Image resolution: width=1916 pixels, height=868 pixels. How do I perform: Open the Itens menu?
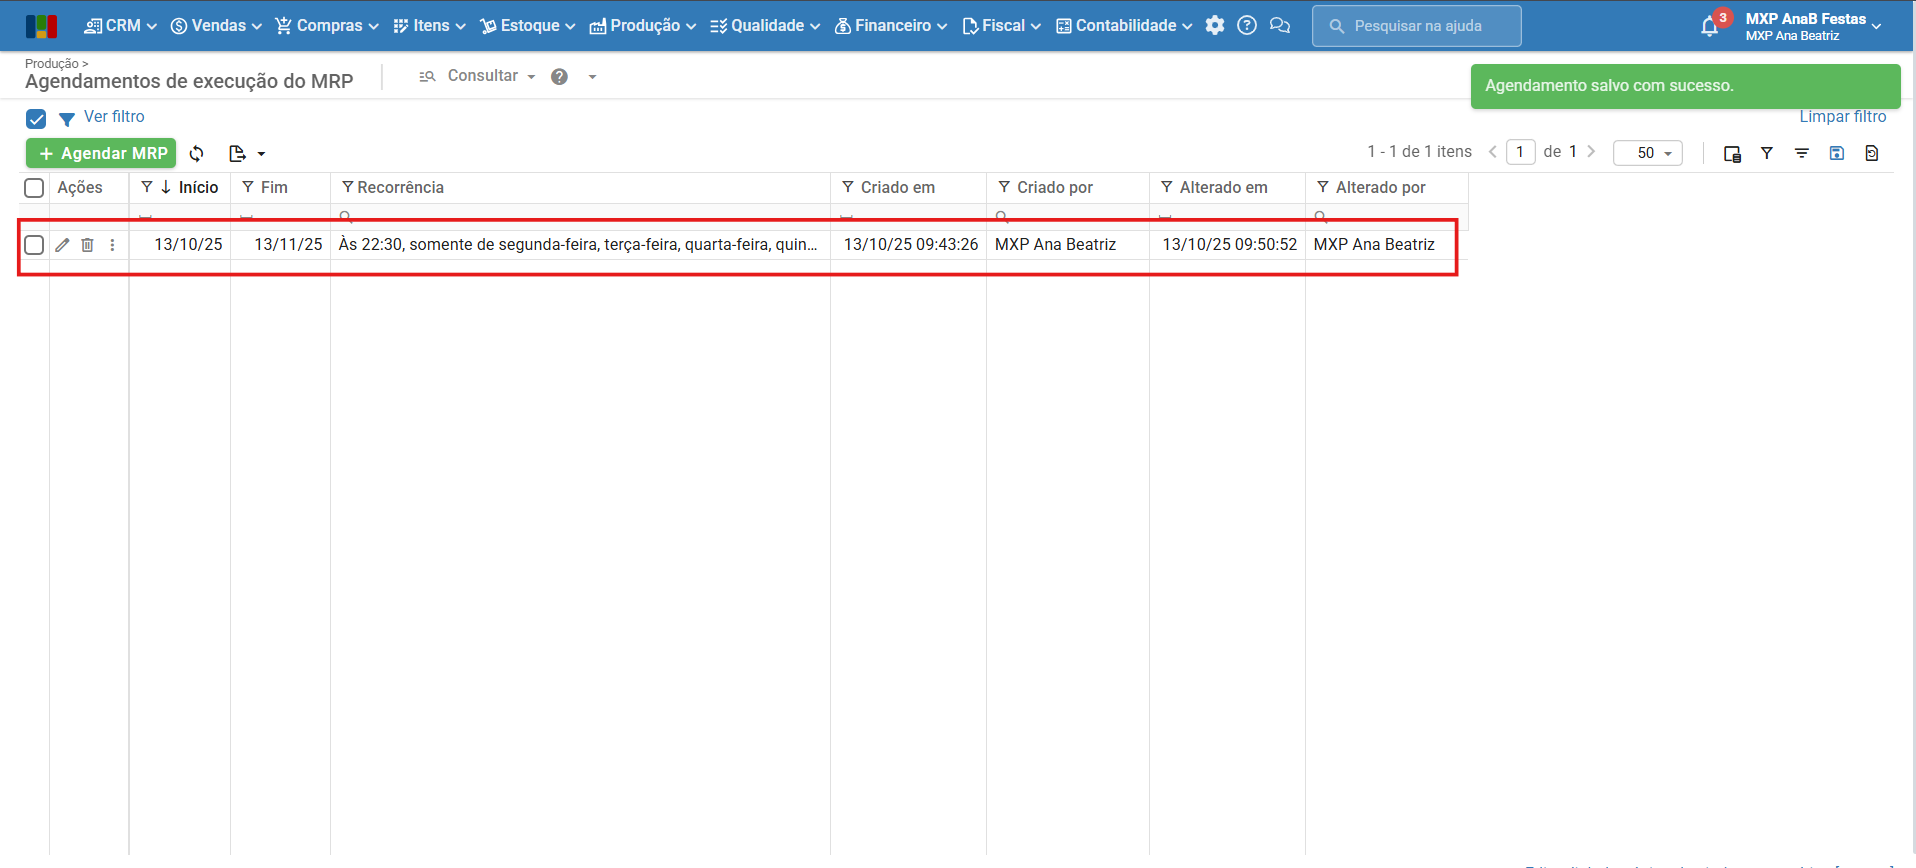click(429, 26)
